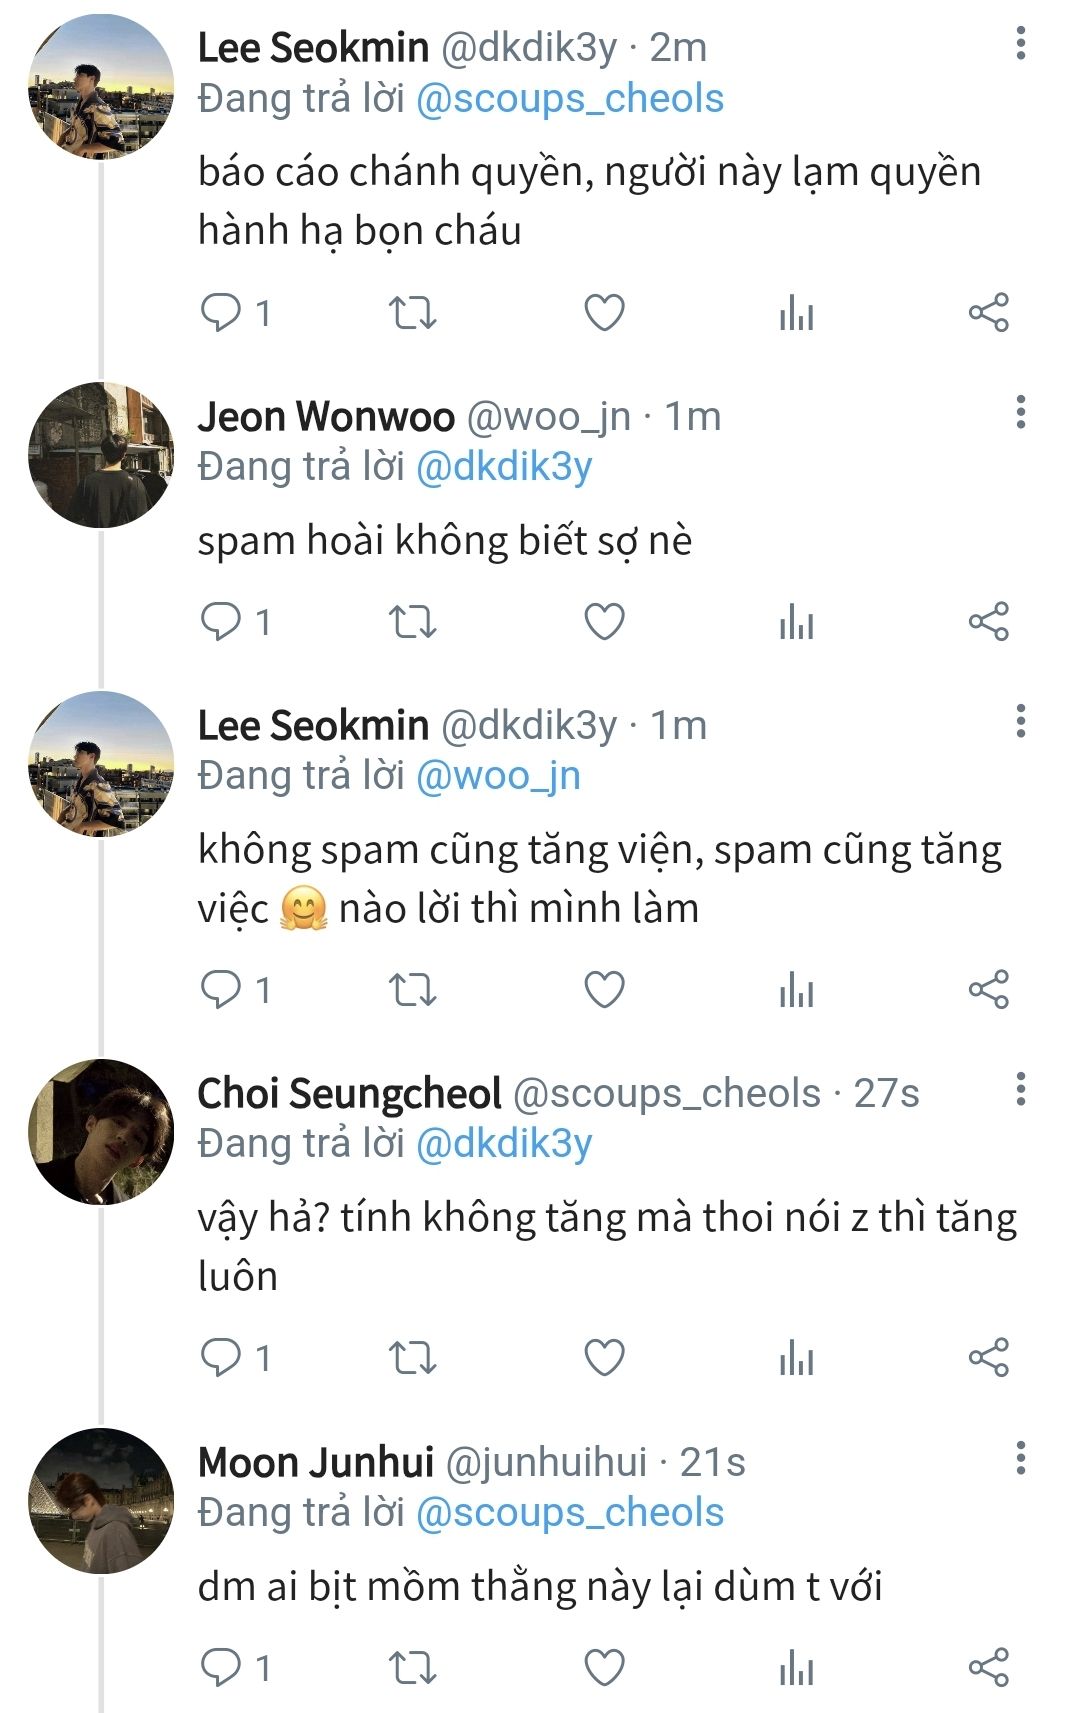
Task: View analytics on Lee Seokmin's first tweet
Action: click(x=796, y=313)
